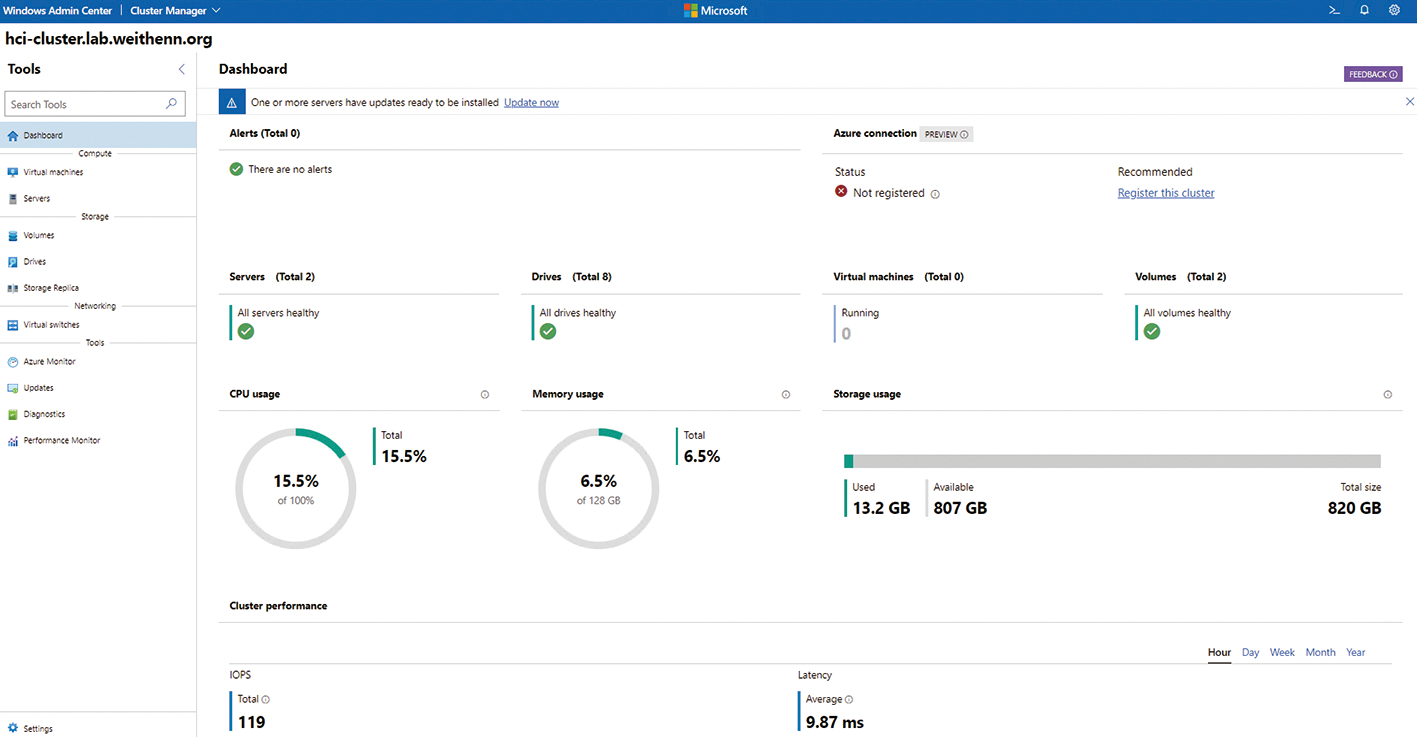This screenshot has width=1417, height=737.
Task: Open the notifications bell
Action: click(1364, 10)
